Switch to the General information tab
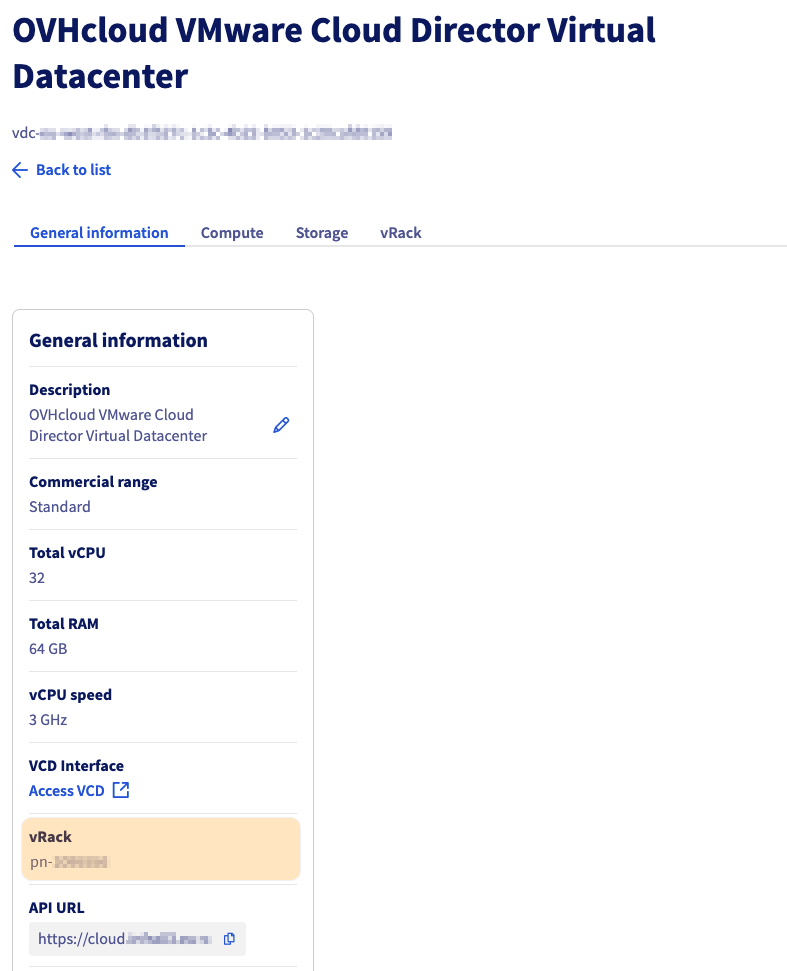787x971 pixels. 99,233
